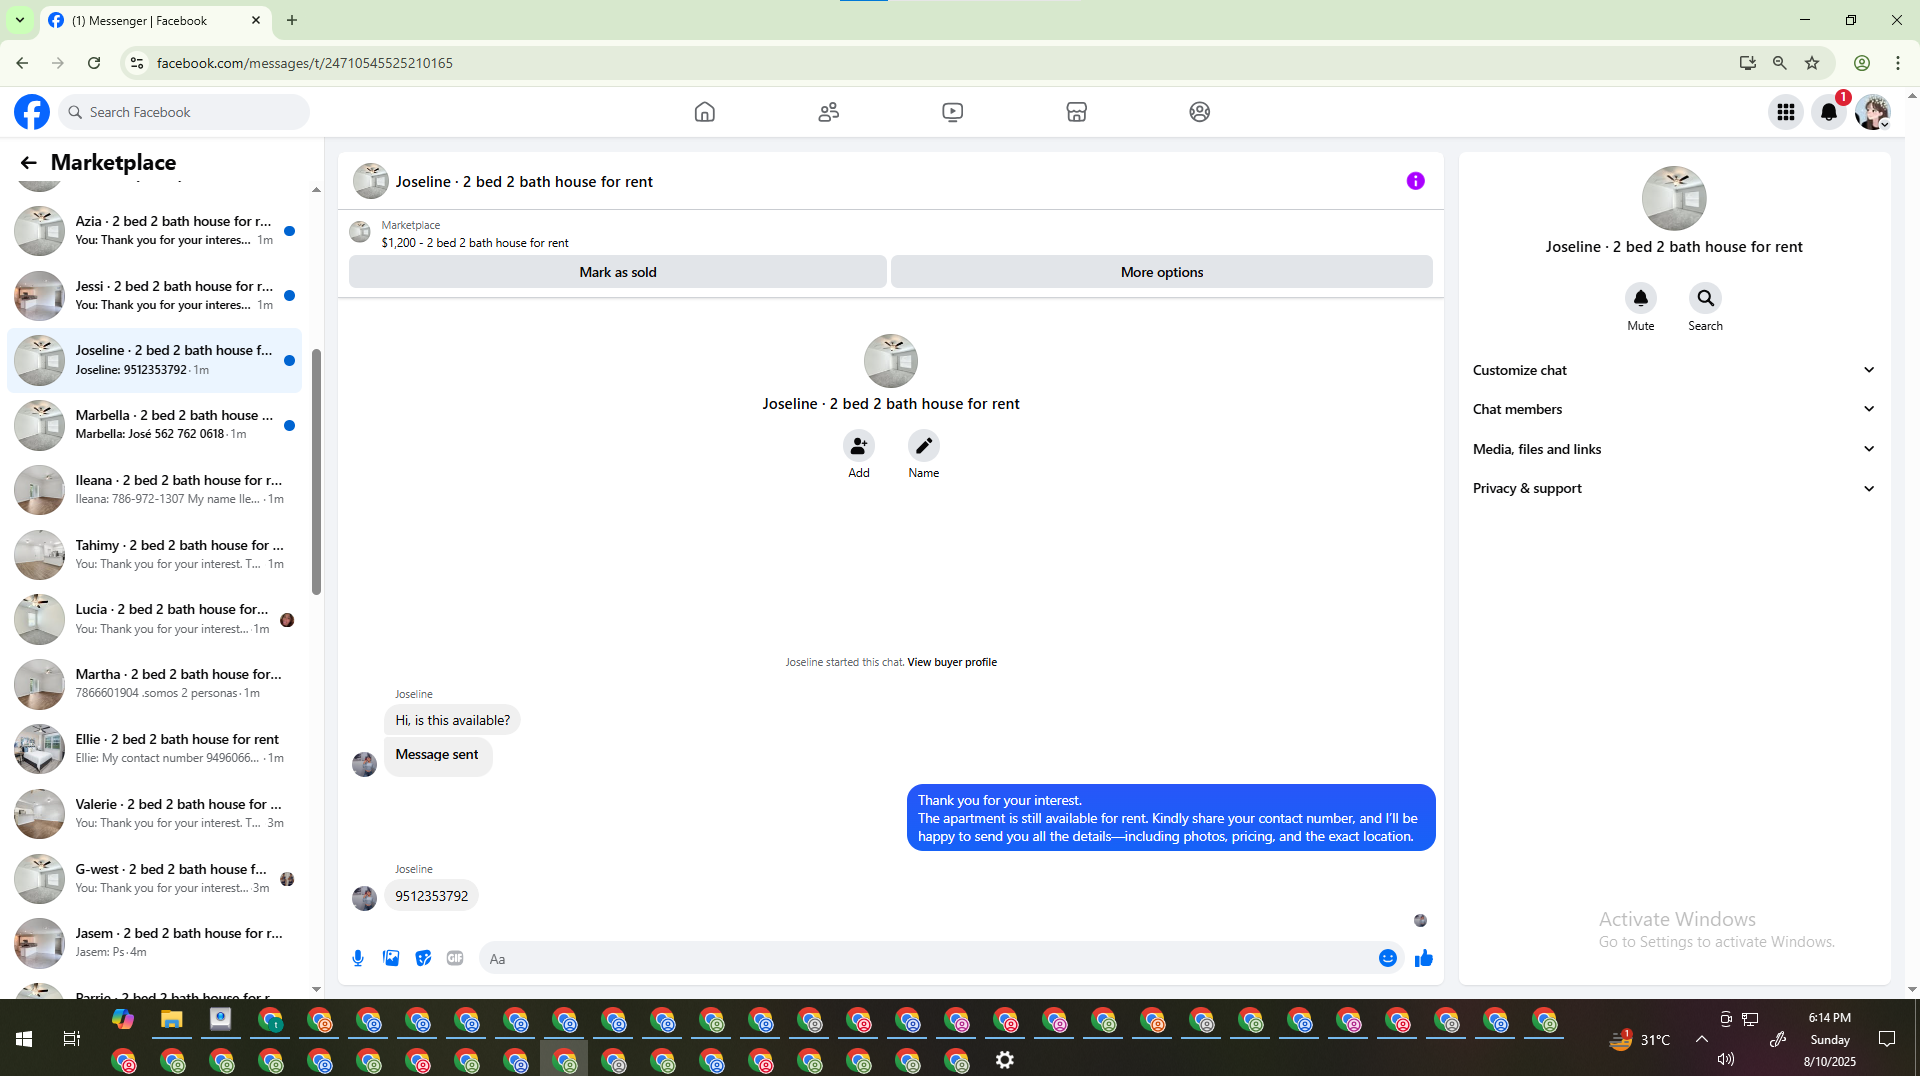Search in conversation magnifier icon
Screen dimensions: 1920x1076
[x=1706, y=298]
